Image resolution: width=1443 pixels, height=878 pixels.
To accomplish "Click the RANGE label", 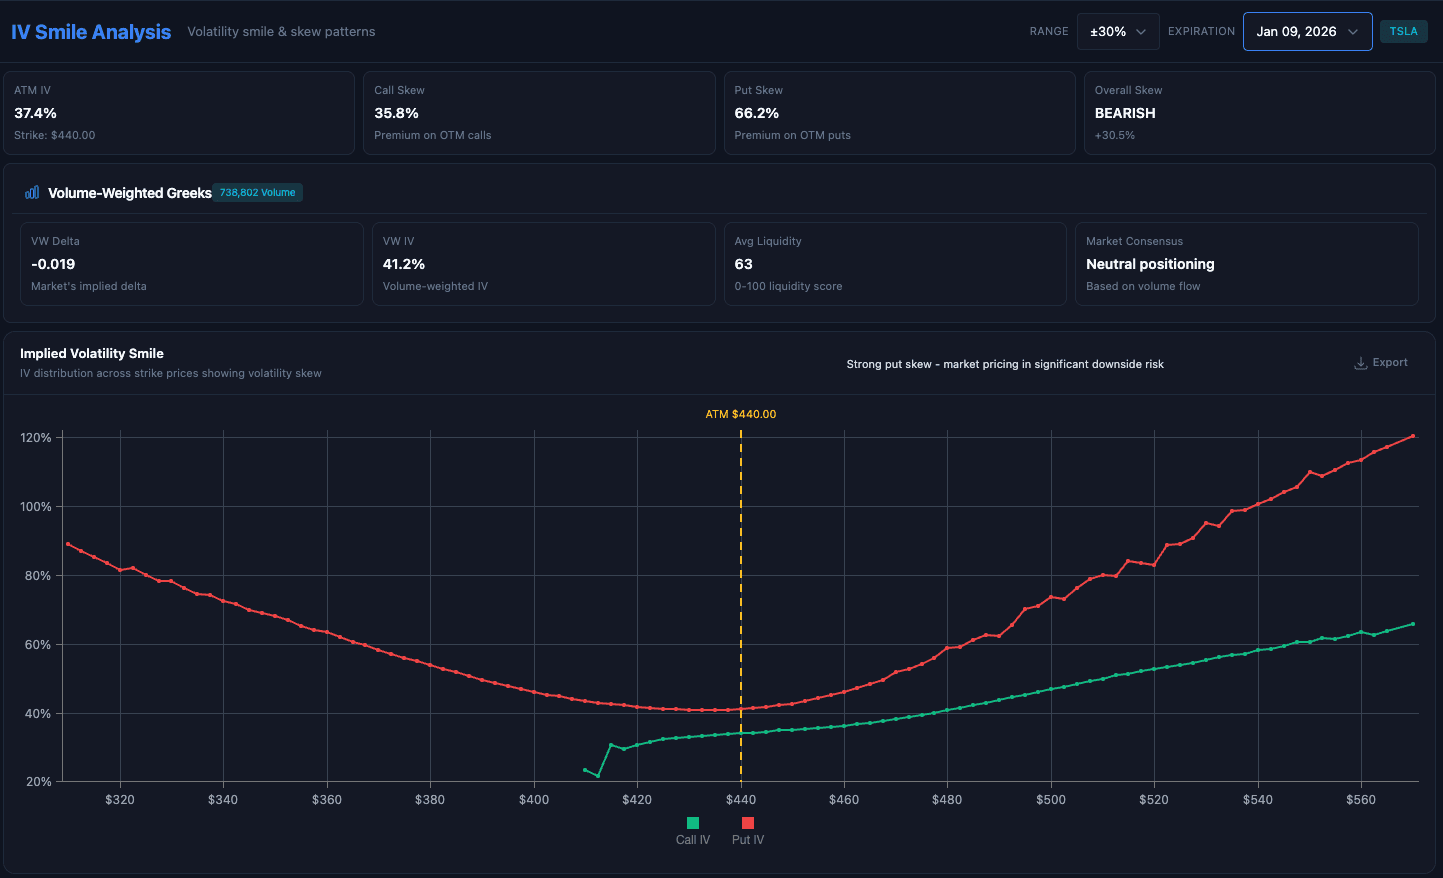I will coord(1049,32).
